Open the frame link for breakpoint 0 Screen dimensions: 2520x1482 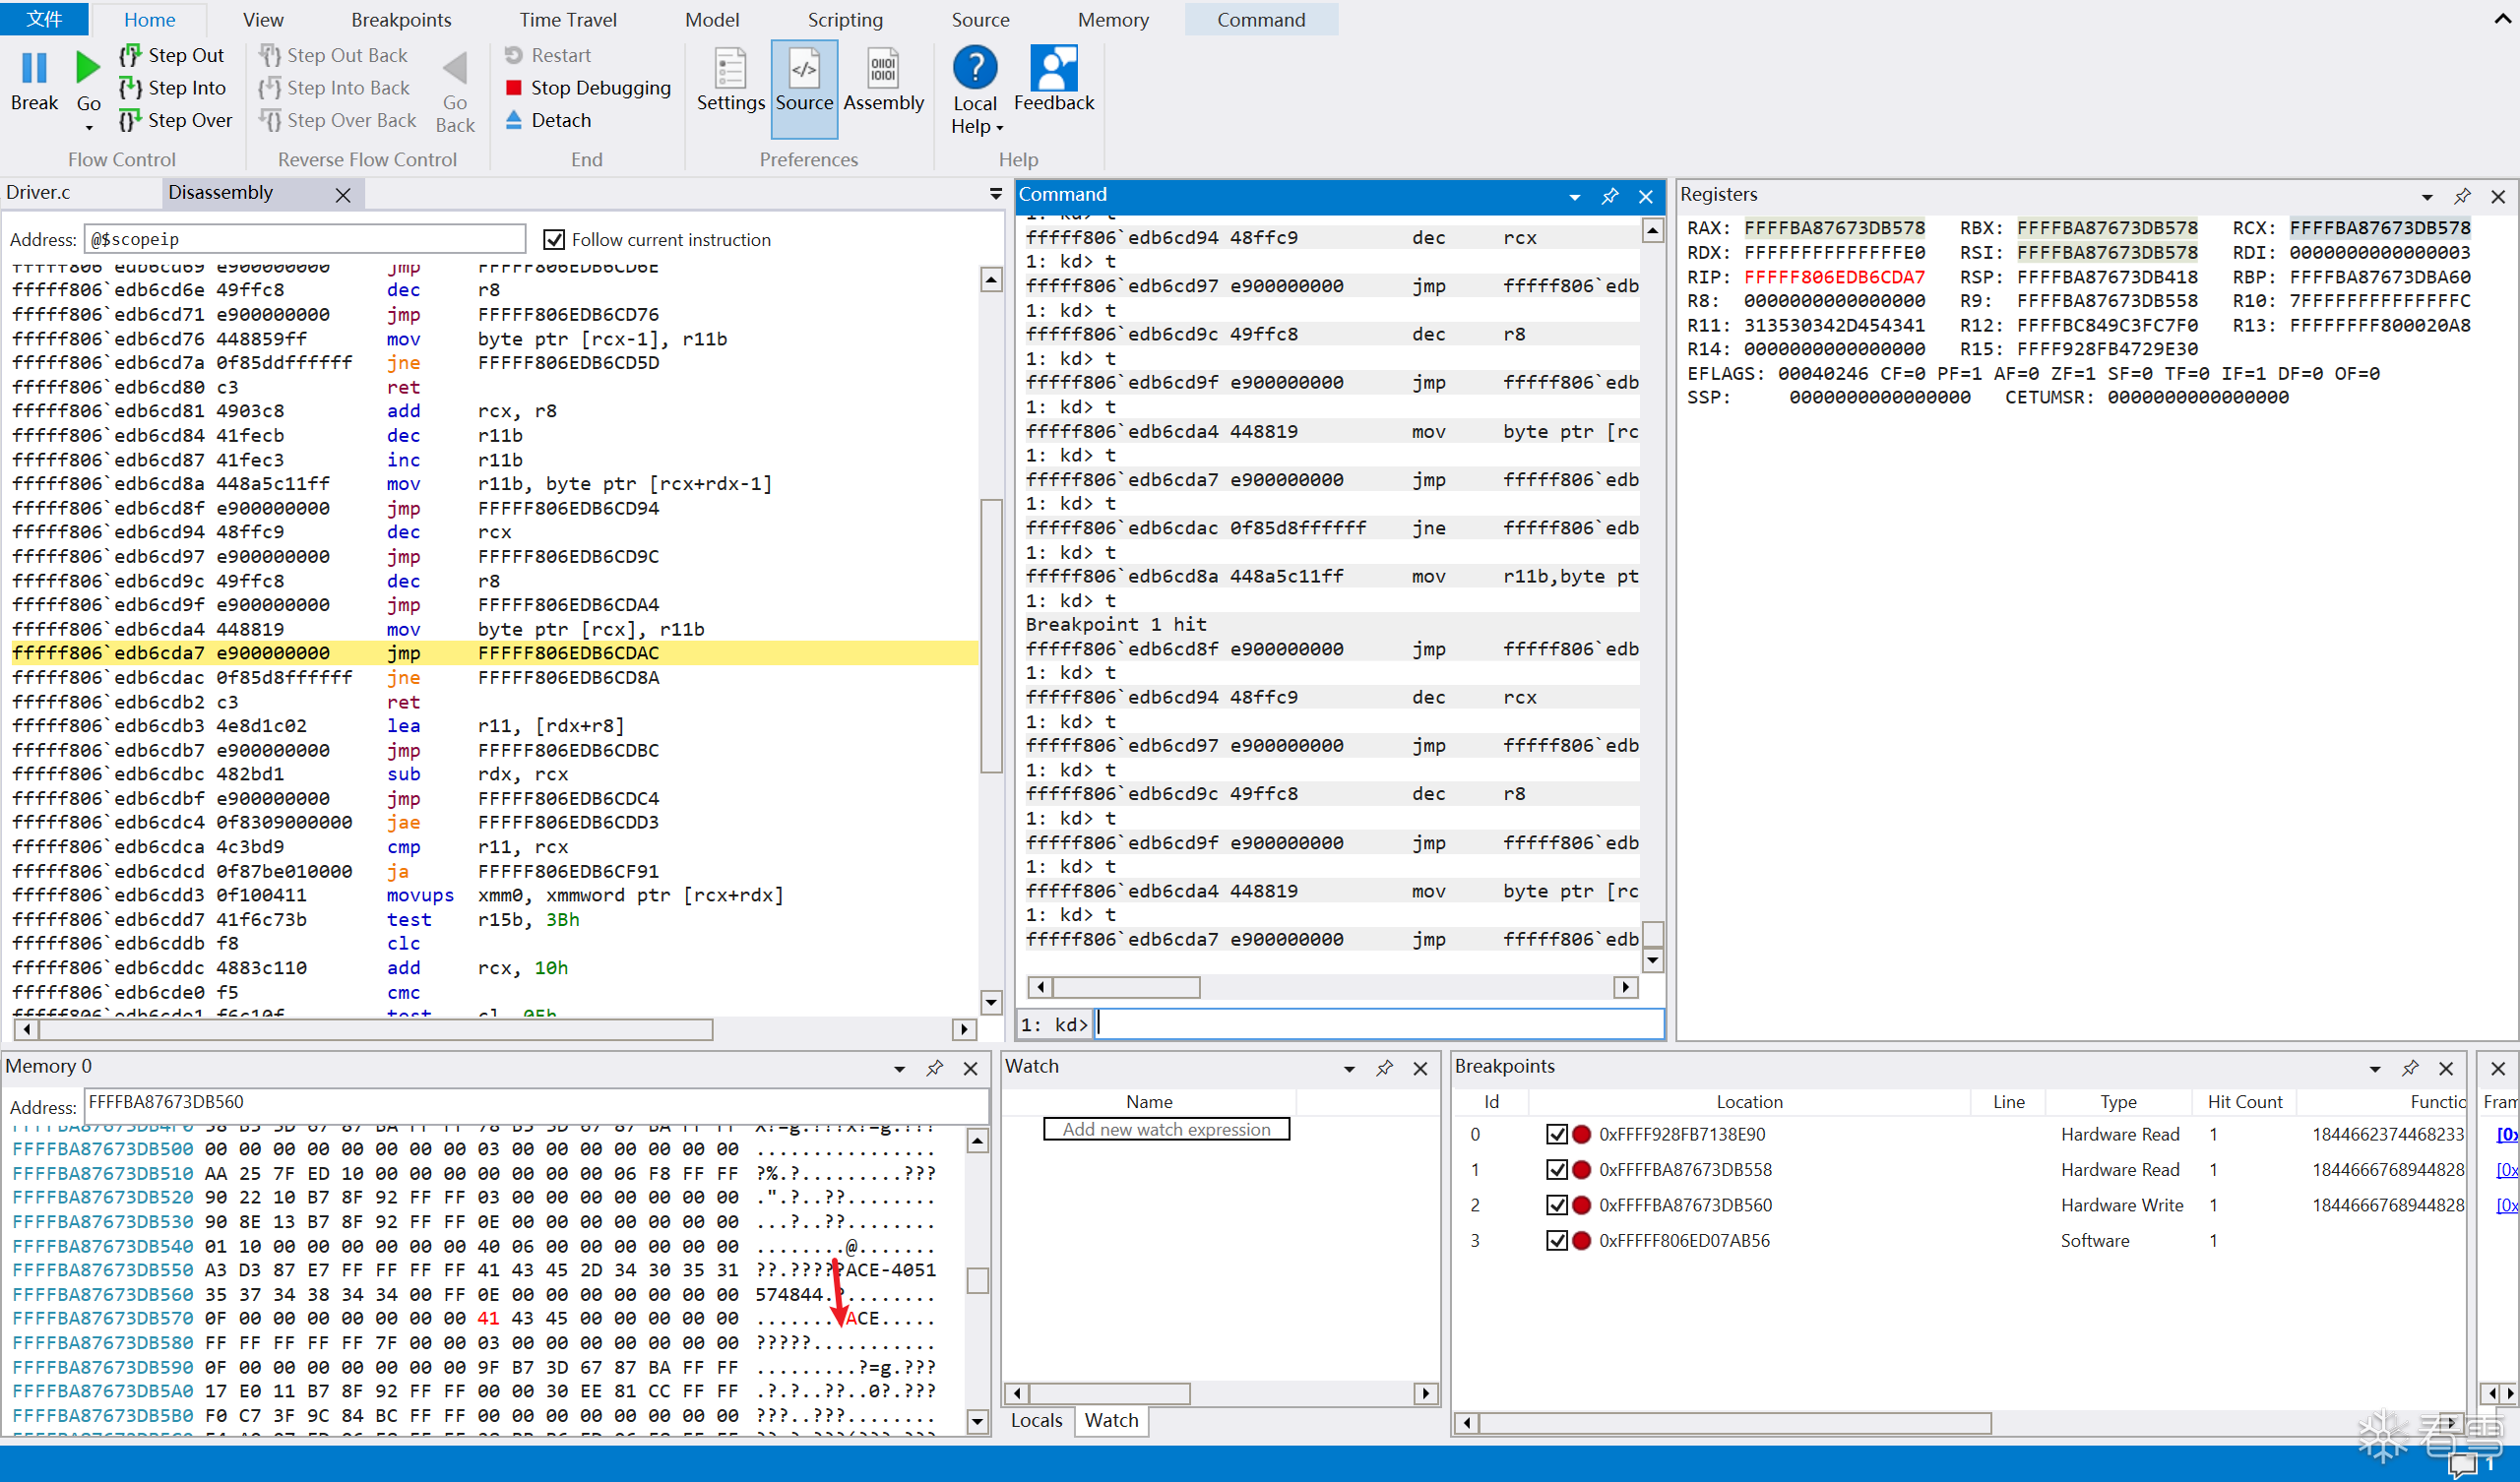[2505, 1134]
